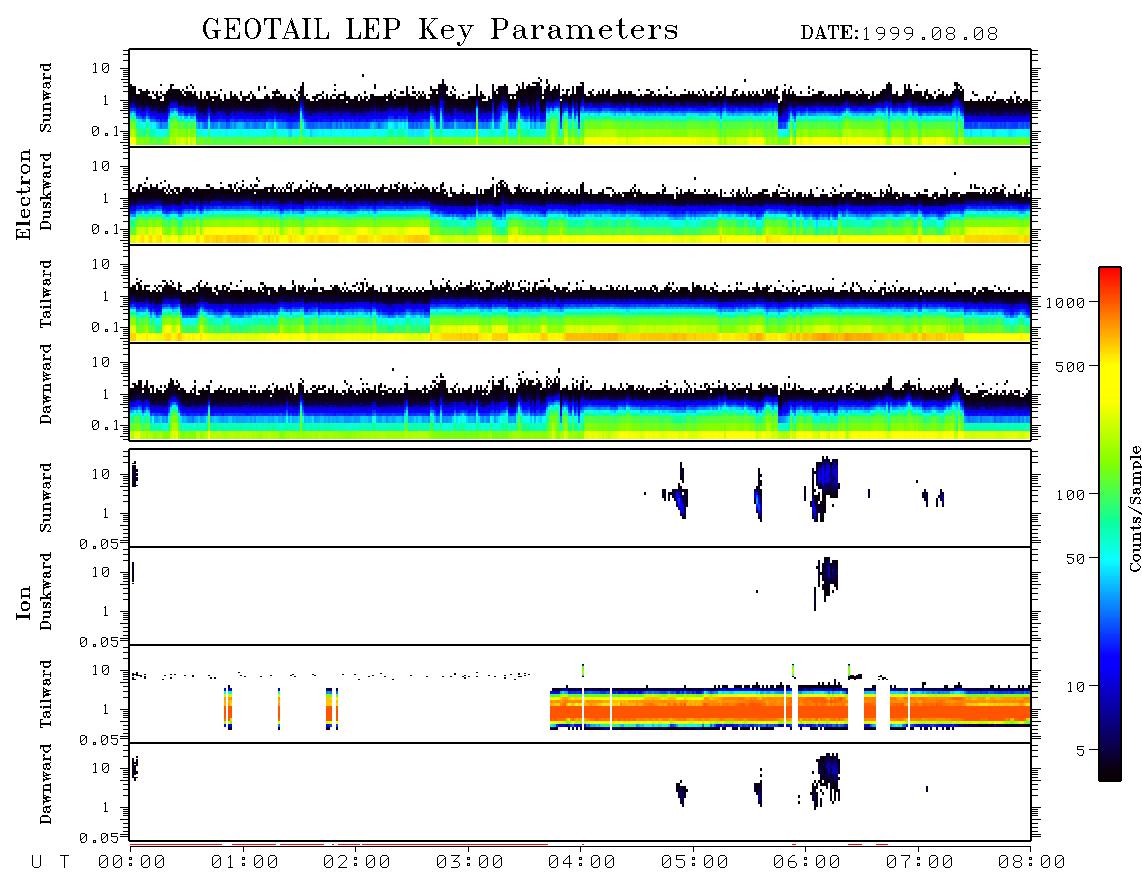The image size is (1142, 880).
Task: Select the 05:00 time tick label
Action: (x=695, y=862)
